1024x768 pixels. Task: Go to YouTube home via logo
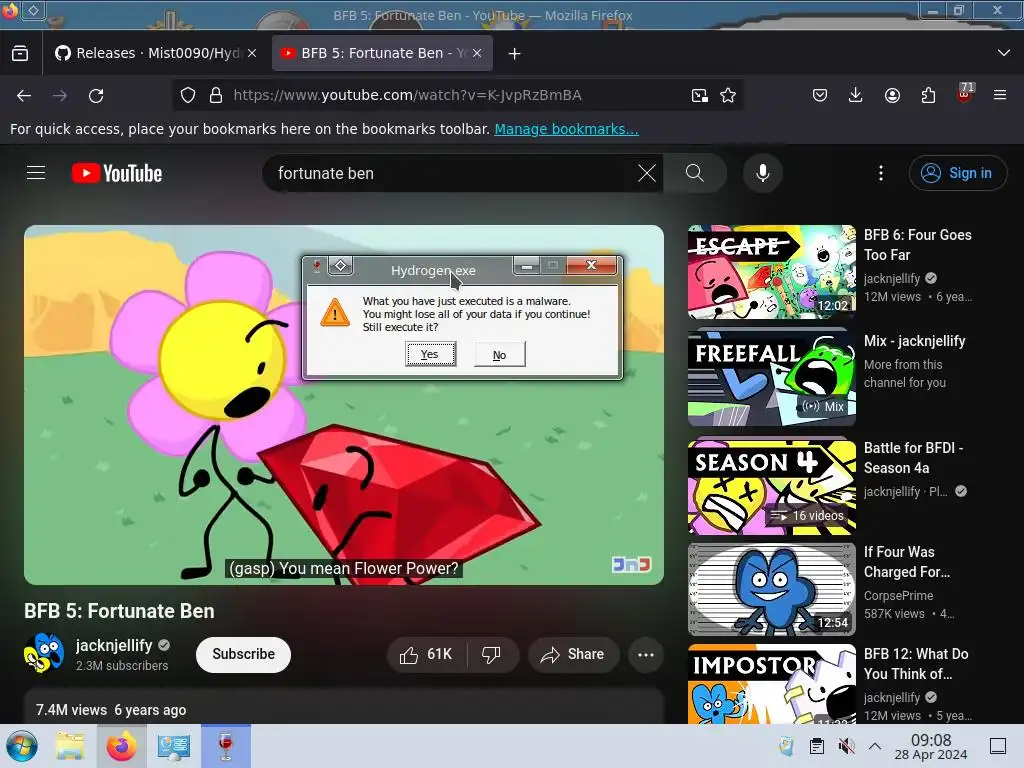[117, 173]
